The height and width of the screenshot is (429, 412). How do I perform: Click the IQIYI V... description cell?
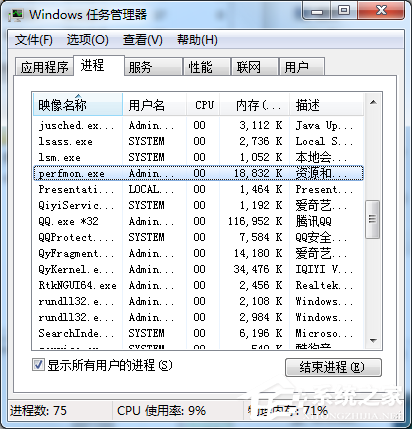pyautogui.click(x=324, y=269)
